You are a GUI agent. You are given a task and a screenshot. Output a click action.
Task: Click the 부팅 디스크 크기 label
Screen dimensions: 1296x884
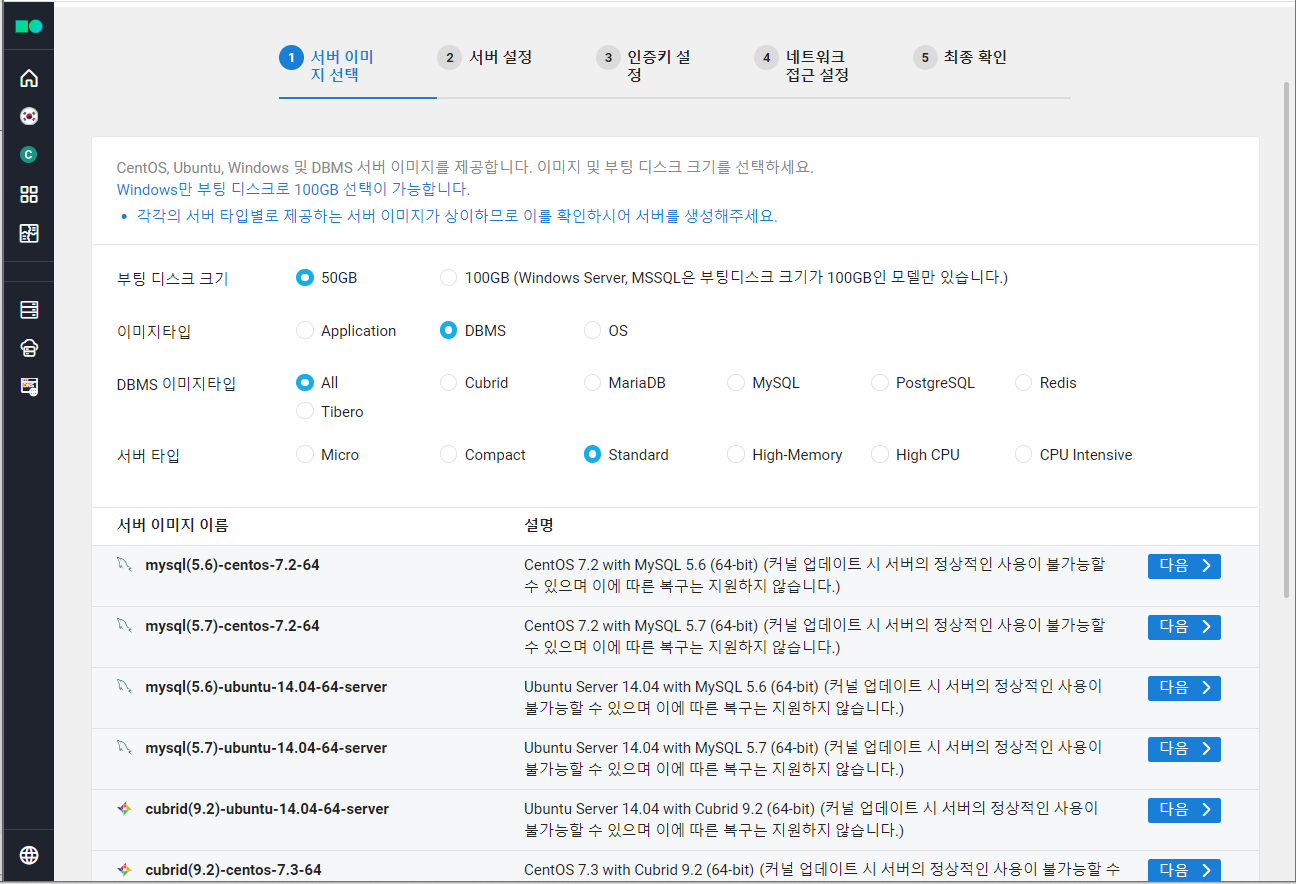point(172,279)
